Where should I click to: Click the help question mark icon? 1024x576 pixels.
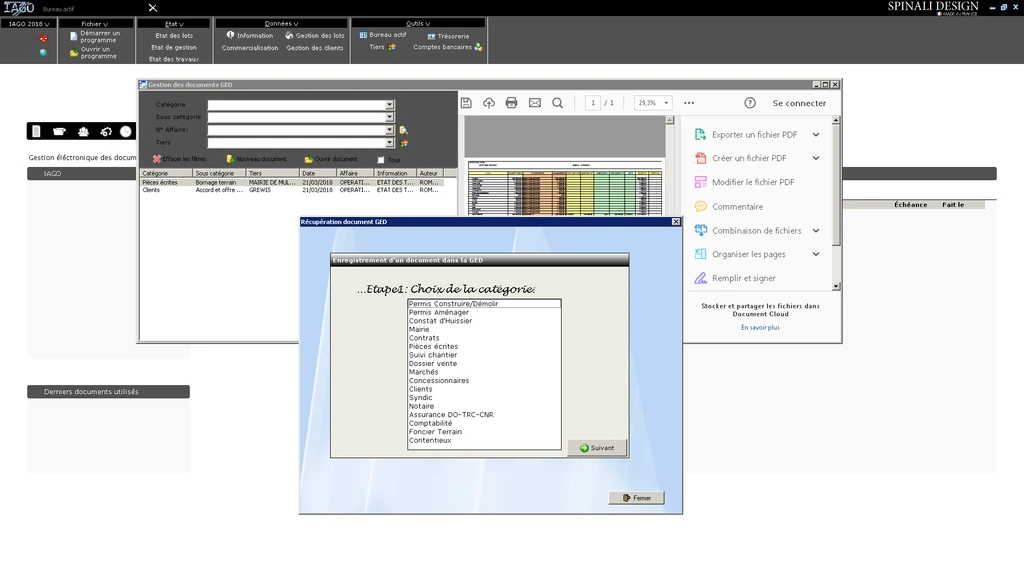click(750, 103)
